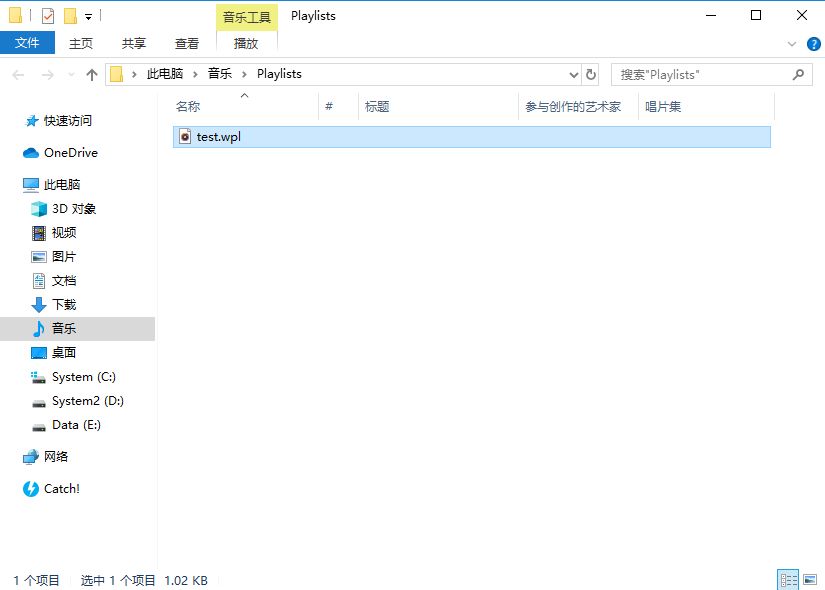Click the search magnifier icon
Image resolution: width=825 pixels, height=590 pixels.
799,74
